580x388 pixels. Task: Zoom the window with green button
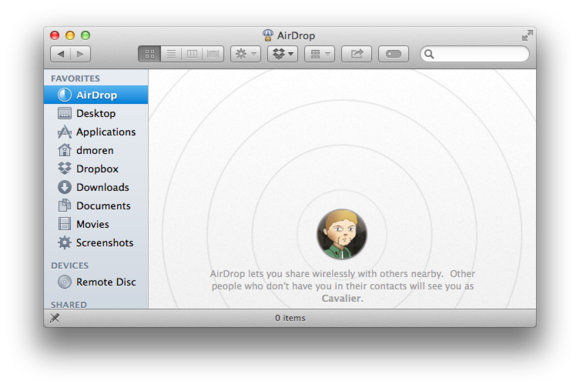85,36
